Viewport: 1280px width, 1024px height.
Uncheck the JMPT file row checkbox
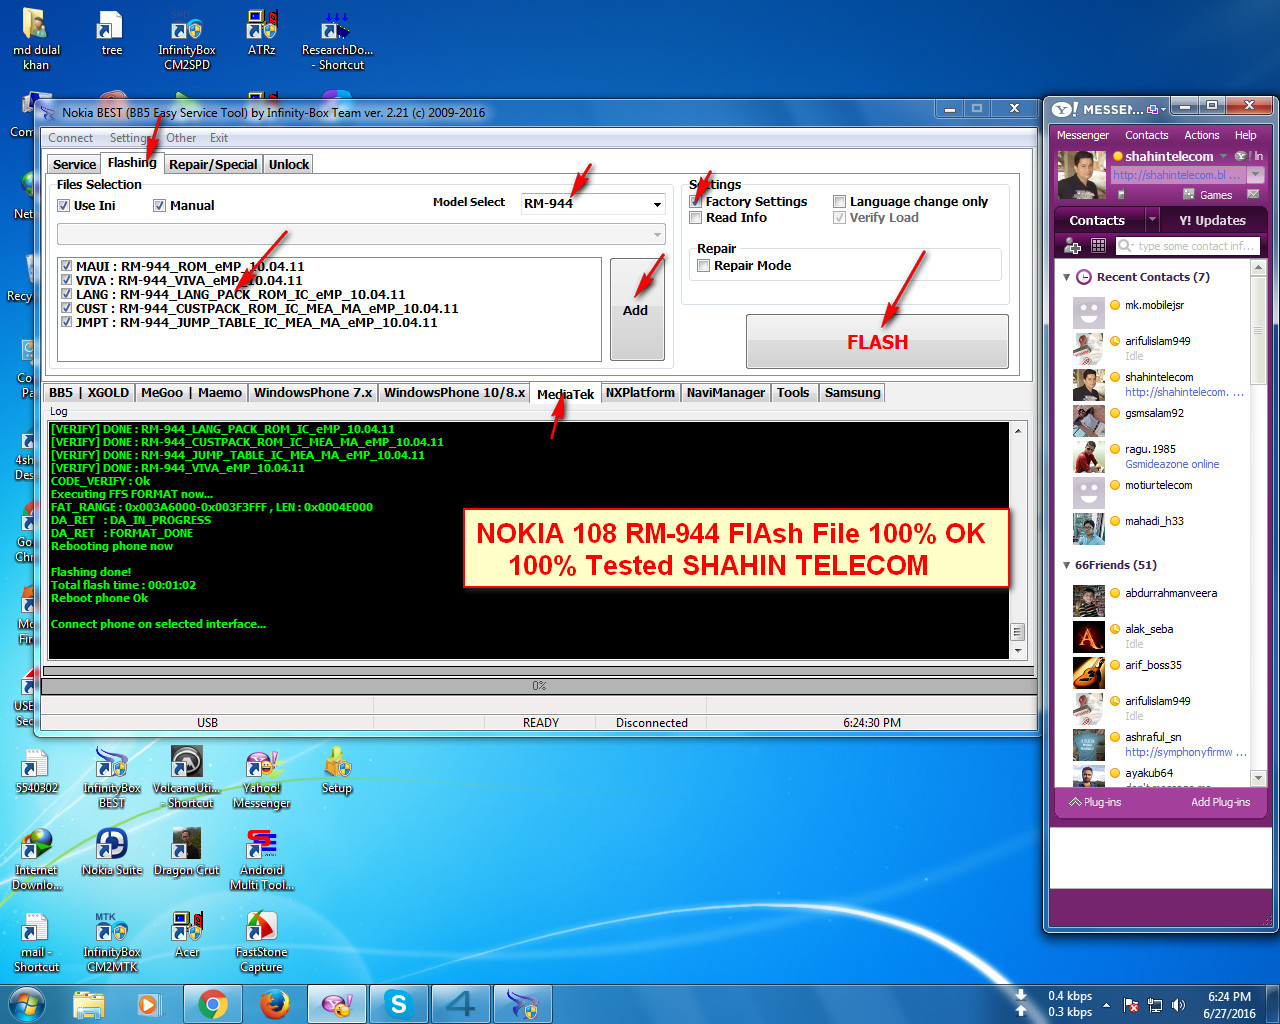tap(66, 322)
